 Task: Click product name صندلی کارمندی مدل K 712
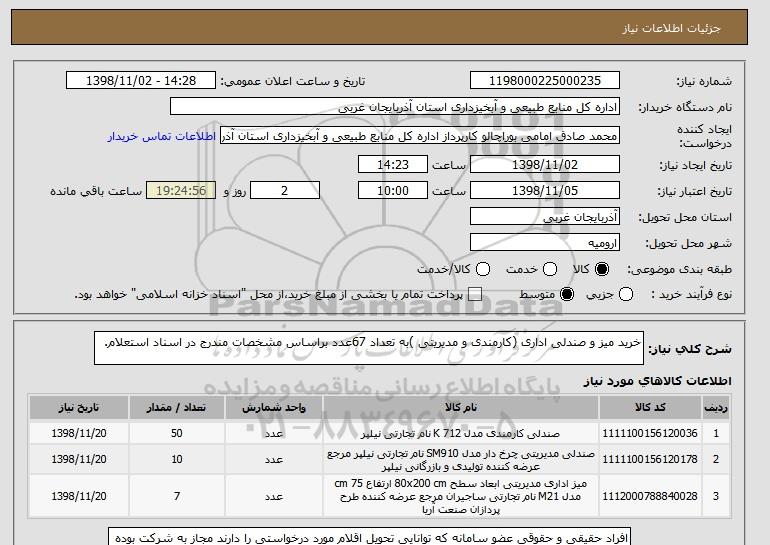tap(461, 434)
